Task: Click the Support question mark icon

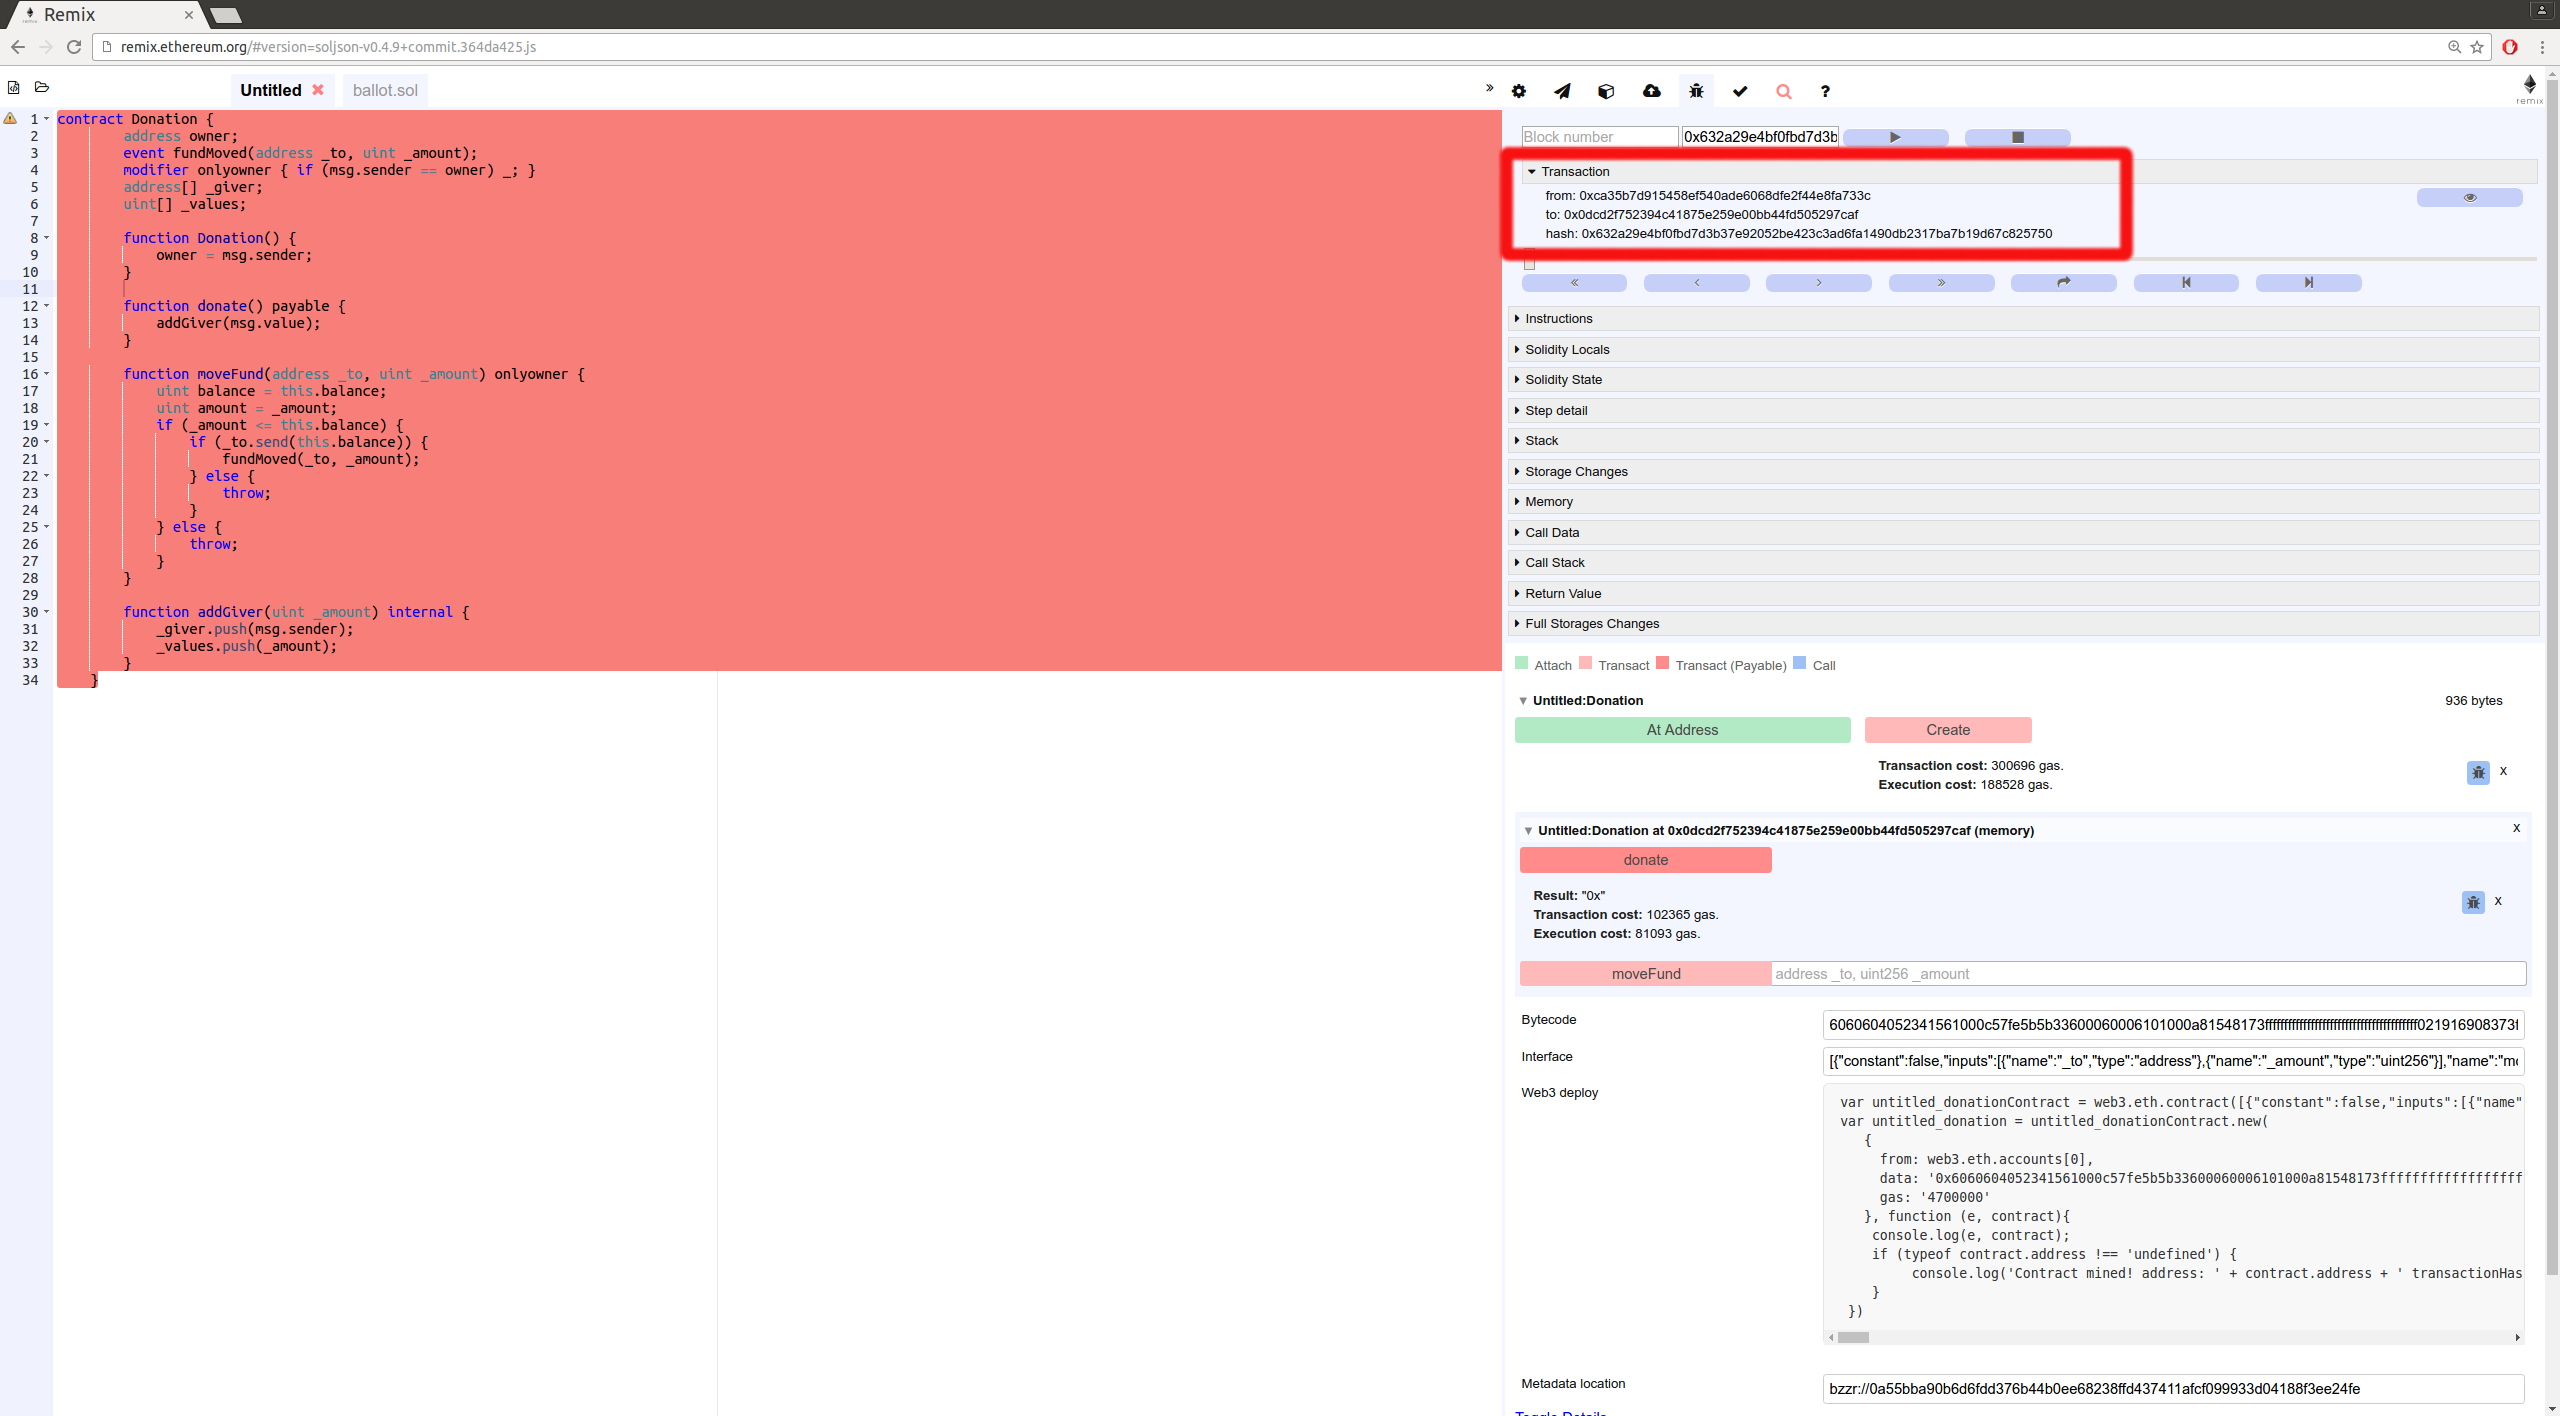Action: 1825,91
